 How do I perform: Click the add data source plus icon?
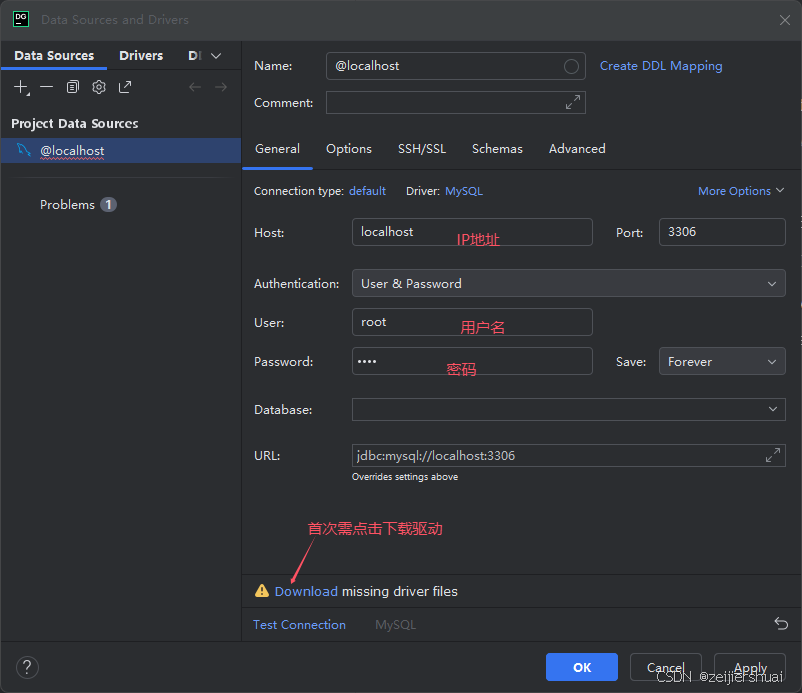(21, 87)
